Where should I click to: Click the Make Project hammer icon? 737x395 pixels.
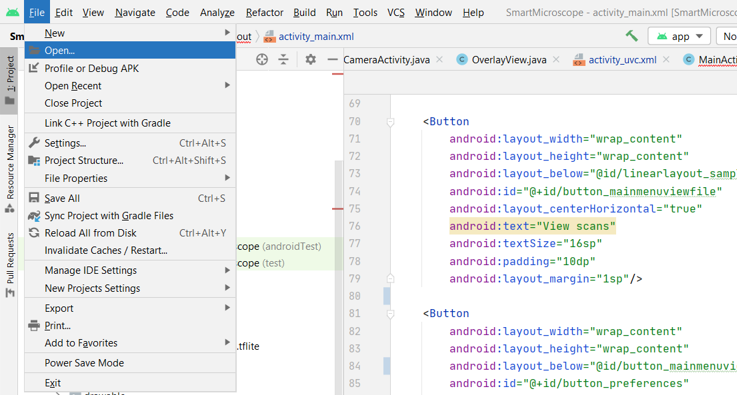632,36
